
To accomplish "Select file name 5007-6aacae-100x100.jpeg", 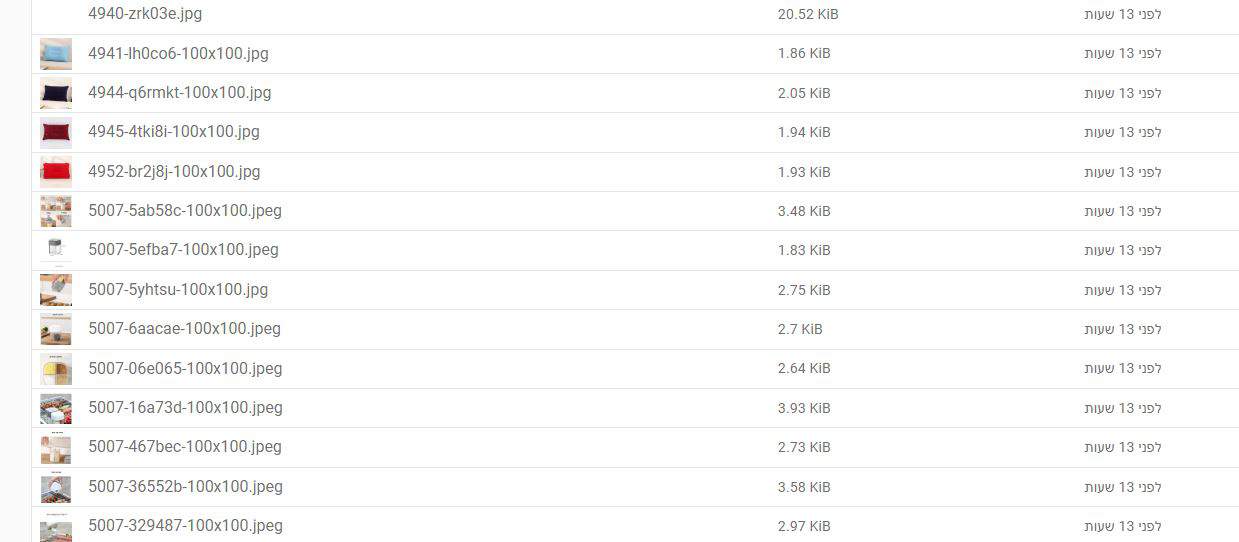I will pyautogui.click(x=185, y=328).
